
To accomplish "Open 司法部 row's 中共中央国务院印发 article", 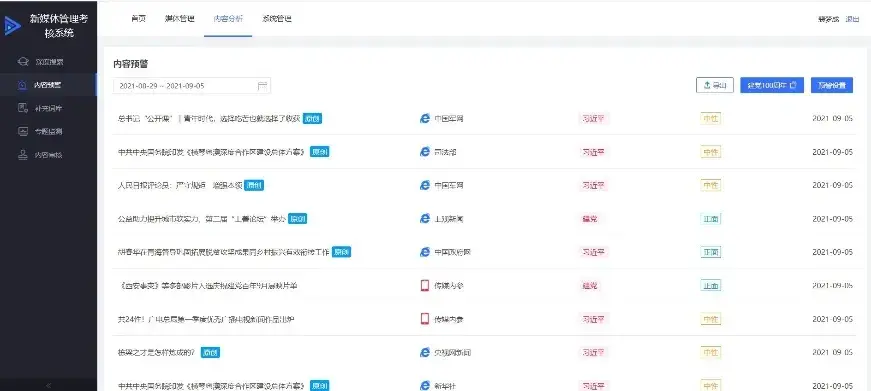I will (x=212, y=152).
